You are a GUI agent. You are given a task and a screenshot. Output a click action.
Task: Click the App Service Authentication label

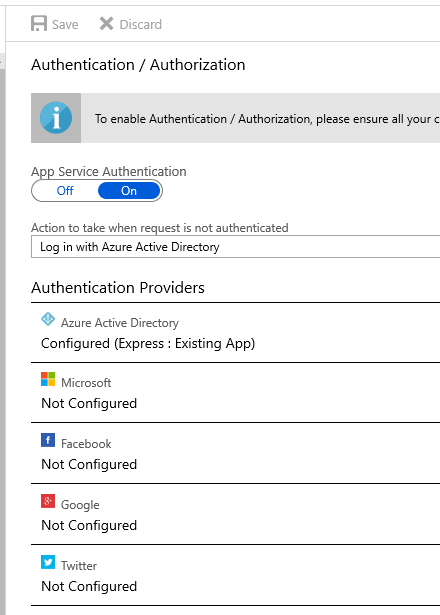pos(109,172)
